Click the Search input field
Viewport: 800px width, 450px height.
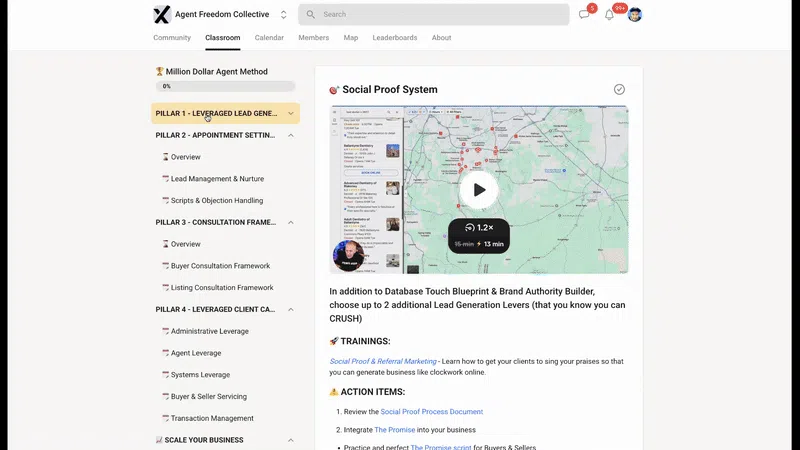[x=434, y=14]
